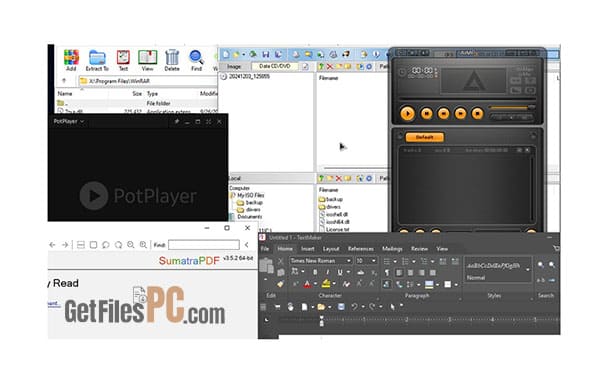Set right alignment in TextMaker

[x=421, y=272]
